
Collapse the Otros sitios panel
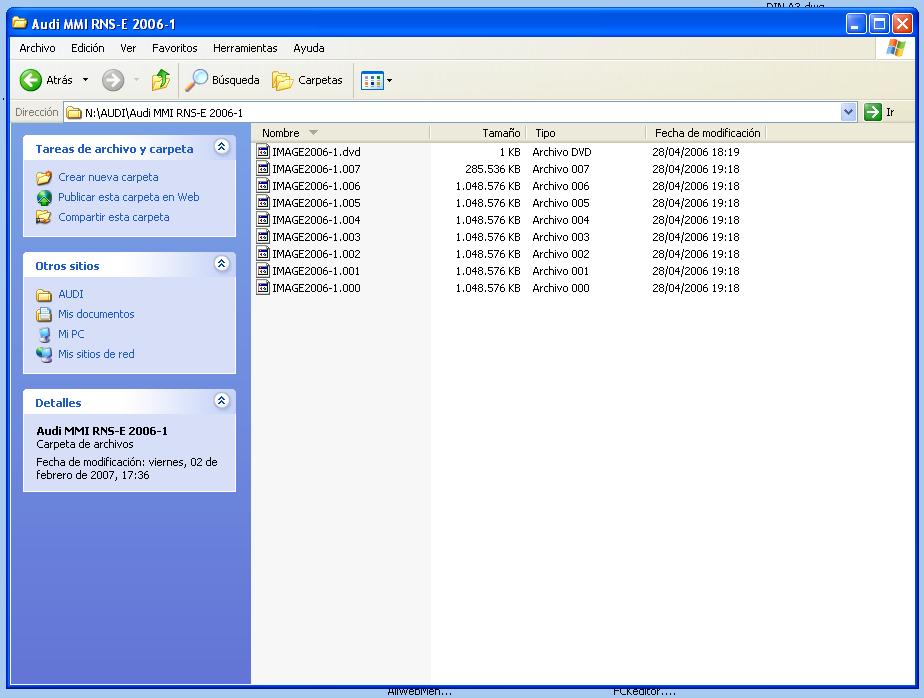click(x=222, y=264)
